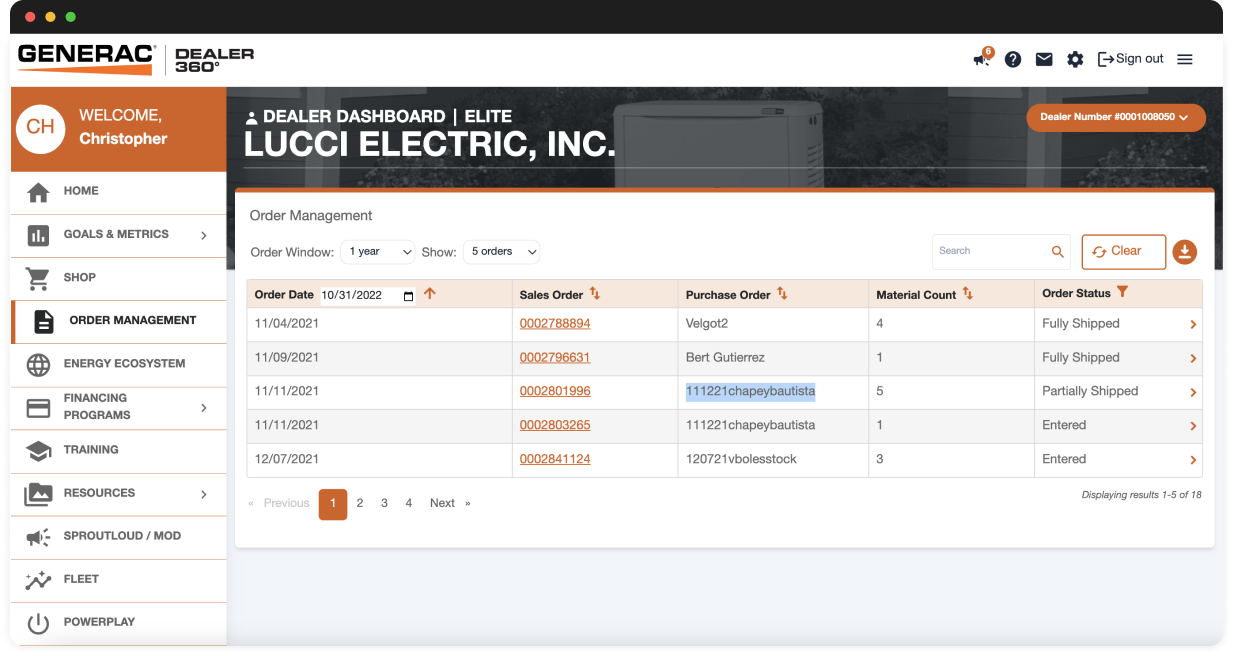Sort by Sales Order using the arrows icon

[594, 294]
